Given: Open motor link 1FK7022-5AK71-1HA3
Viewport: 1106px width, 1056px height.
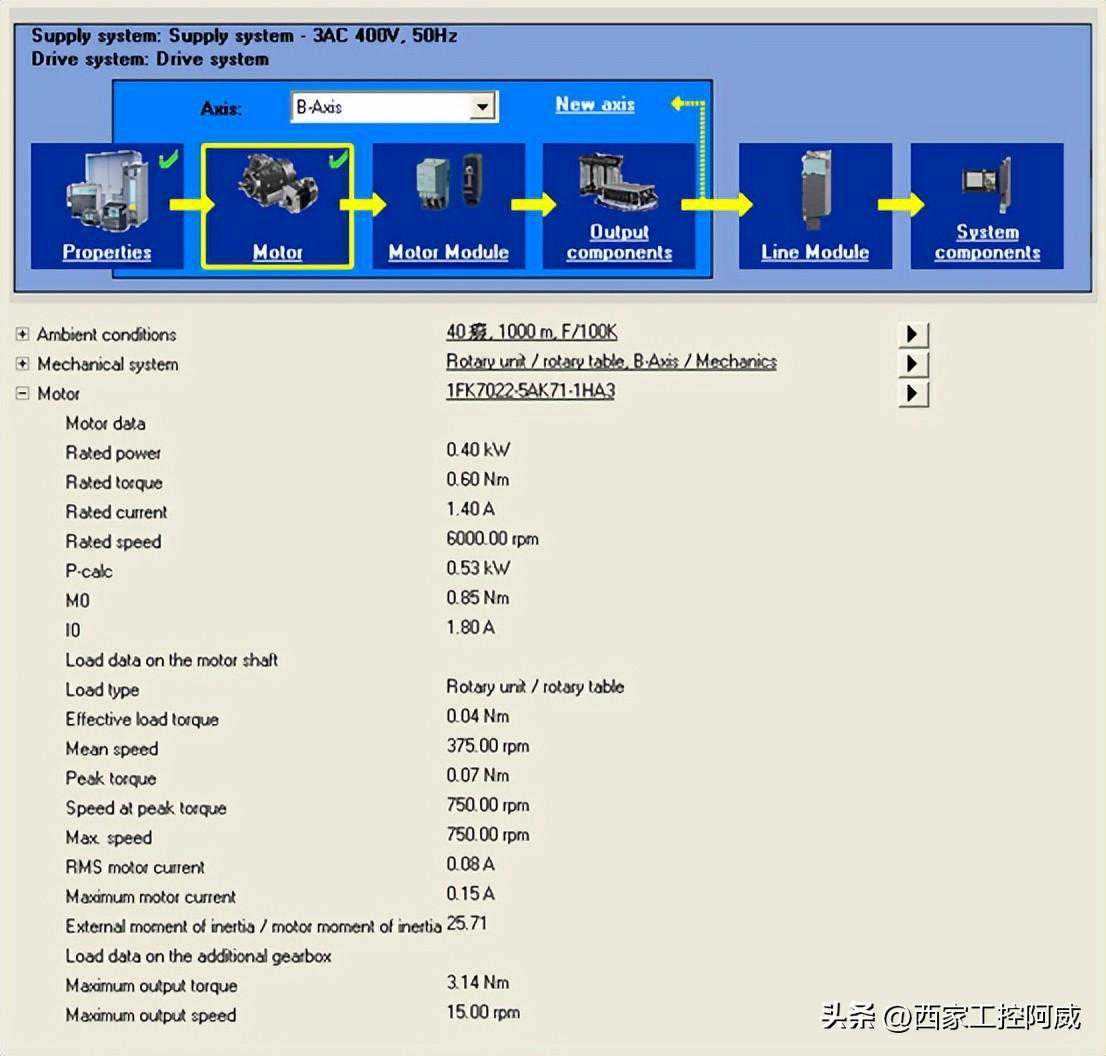Looking at the screenshot, I should [530, 391].
